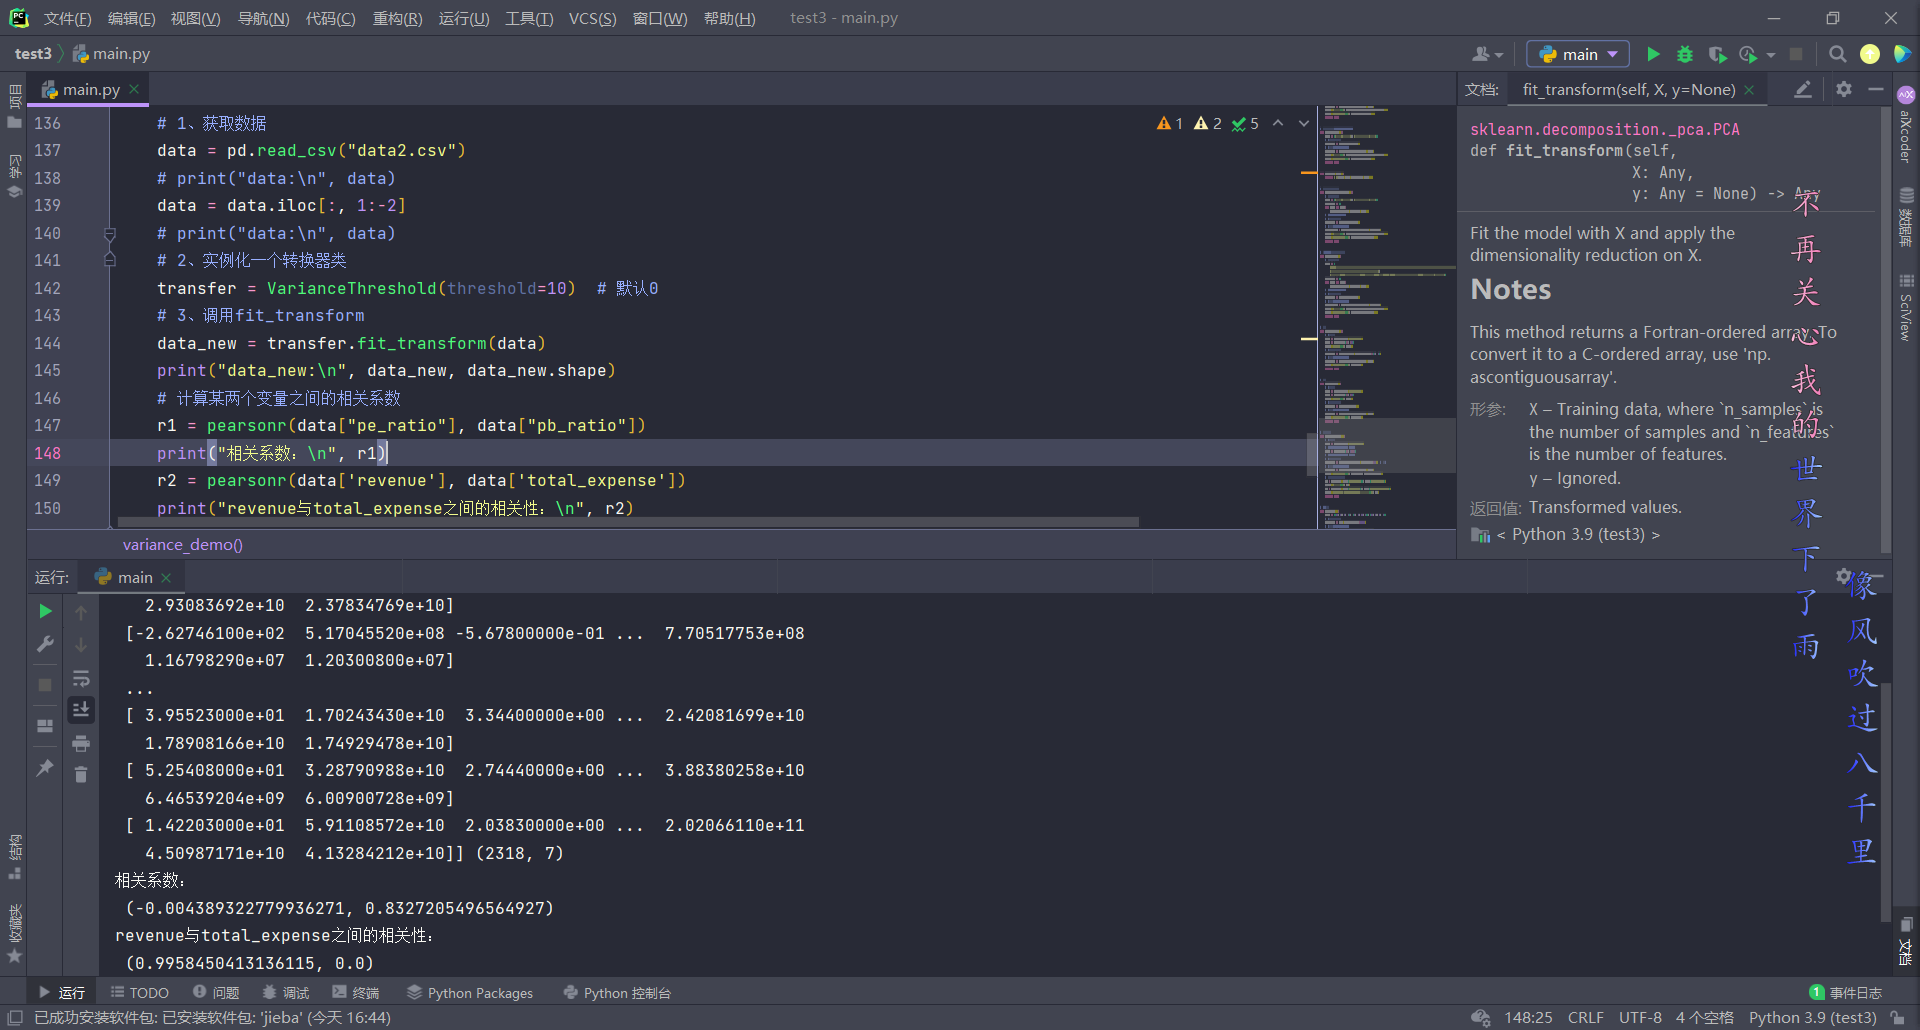
Task: Change file encoding UTF-8 in status bar
Action: click(x=1640, y=1017)
